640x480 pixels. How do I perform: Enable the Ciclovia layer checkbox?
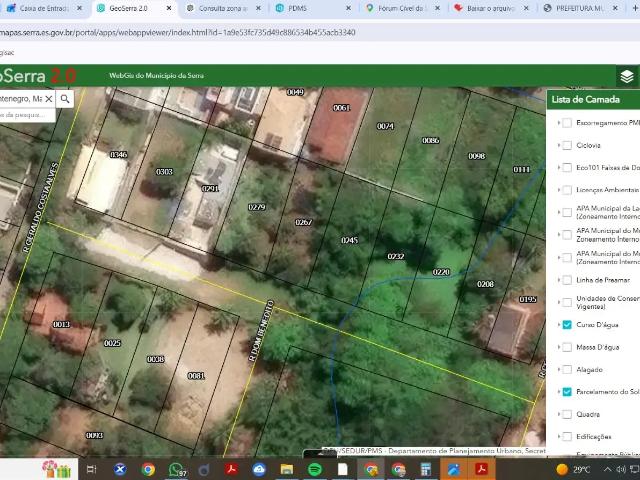567,145
